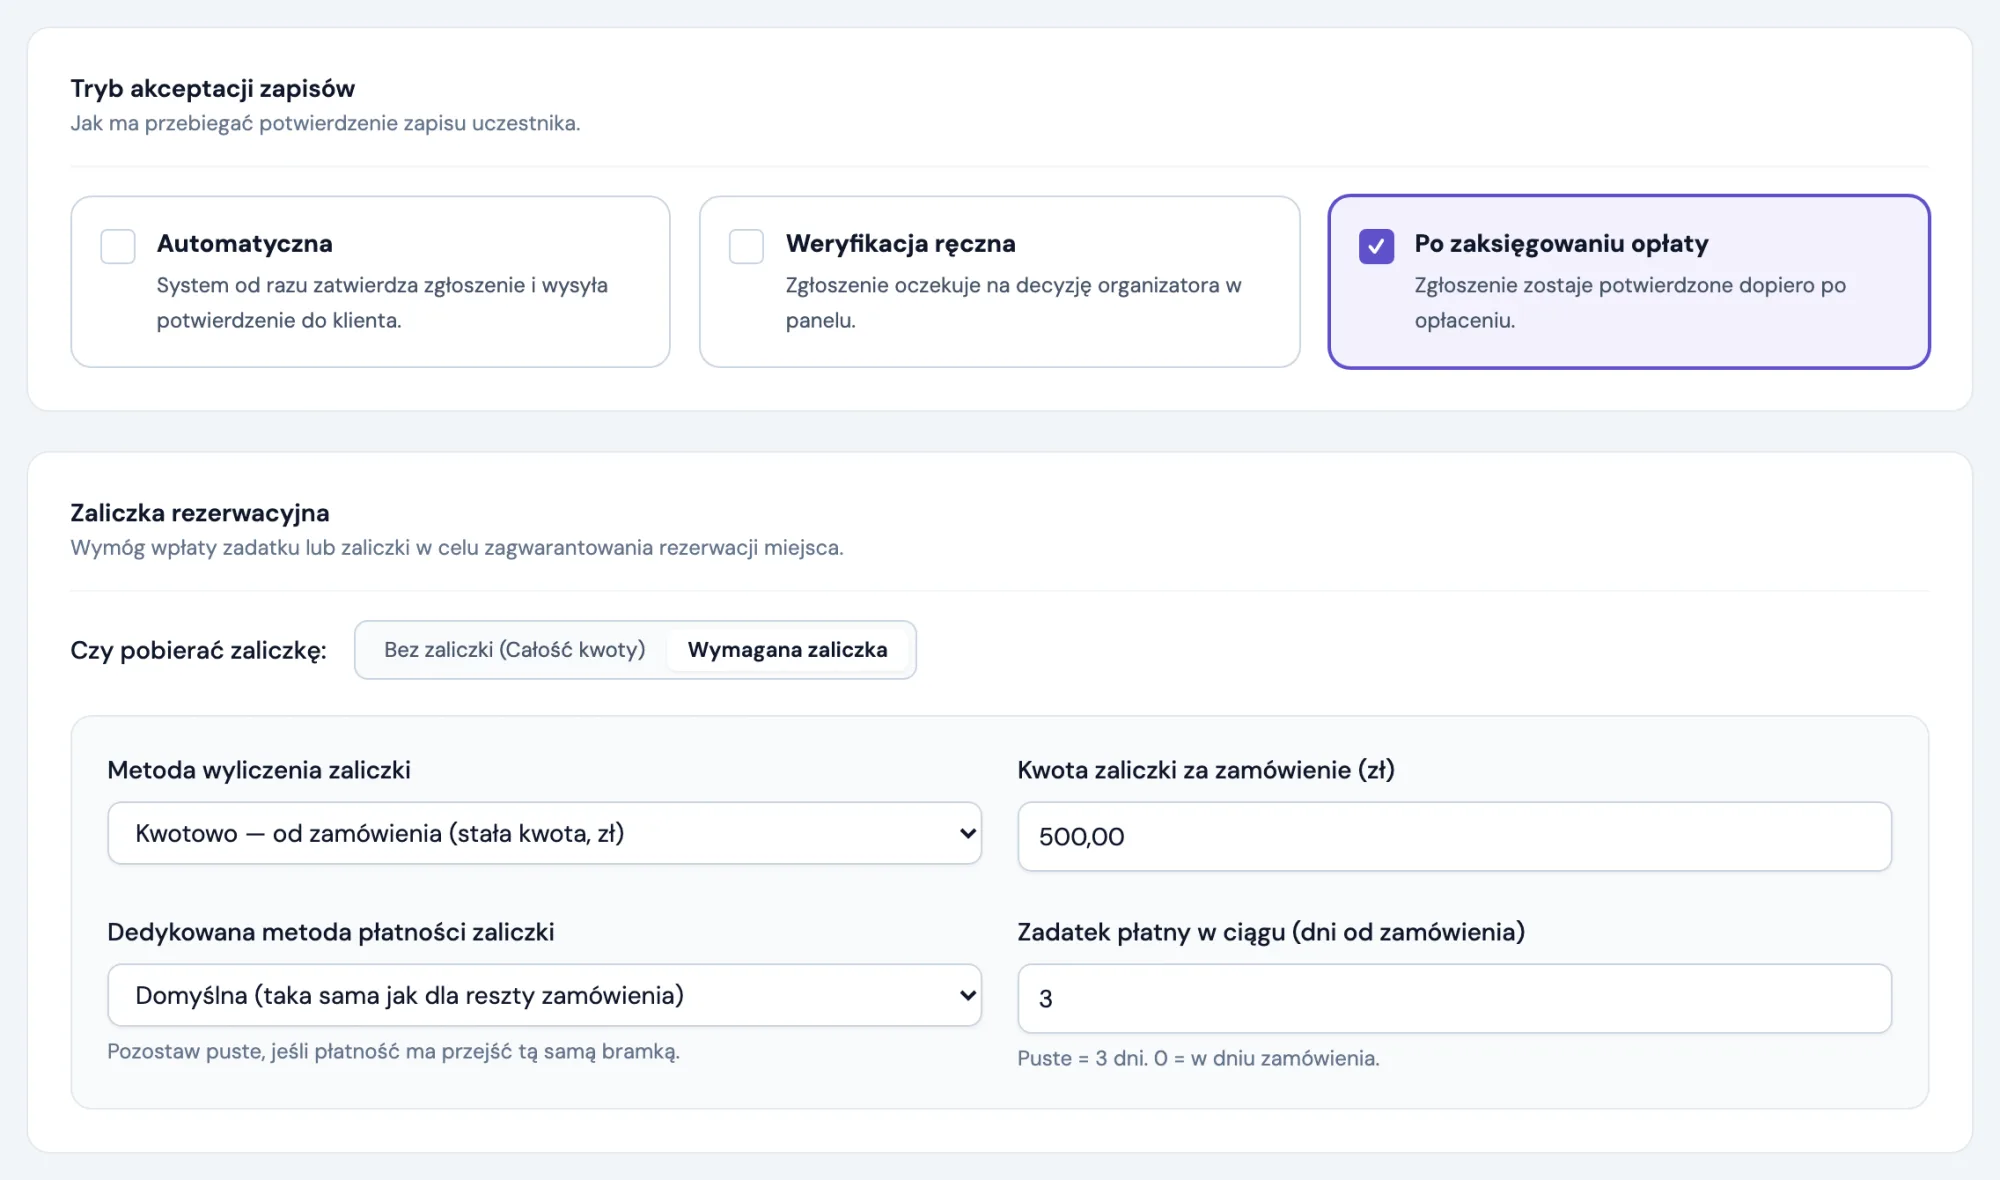Click the Kwota zaliczki field showing 500,00

point(1455,836)
